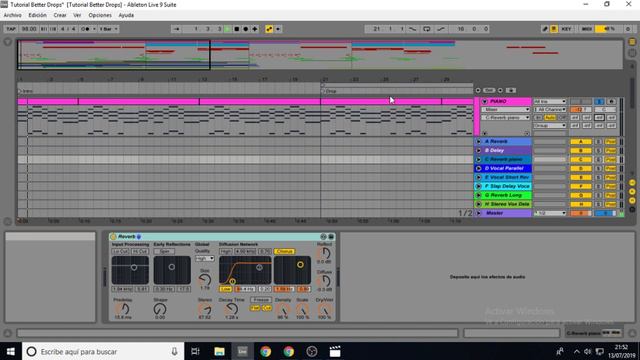
Task: Select the E Vocal Short Rev track
Action: pyautogui.click(x=507, y=177)
